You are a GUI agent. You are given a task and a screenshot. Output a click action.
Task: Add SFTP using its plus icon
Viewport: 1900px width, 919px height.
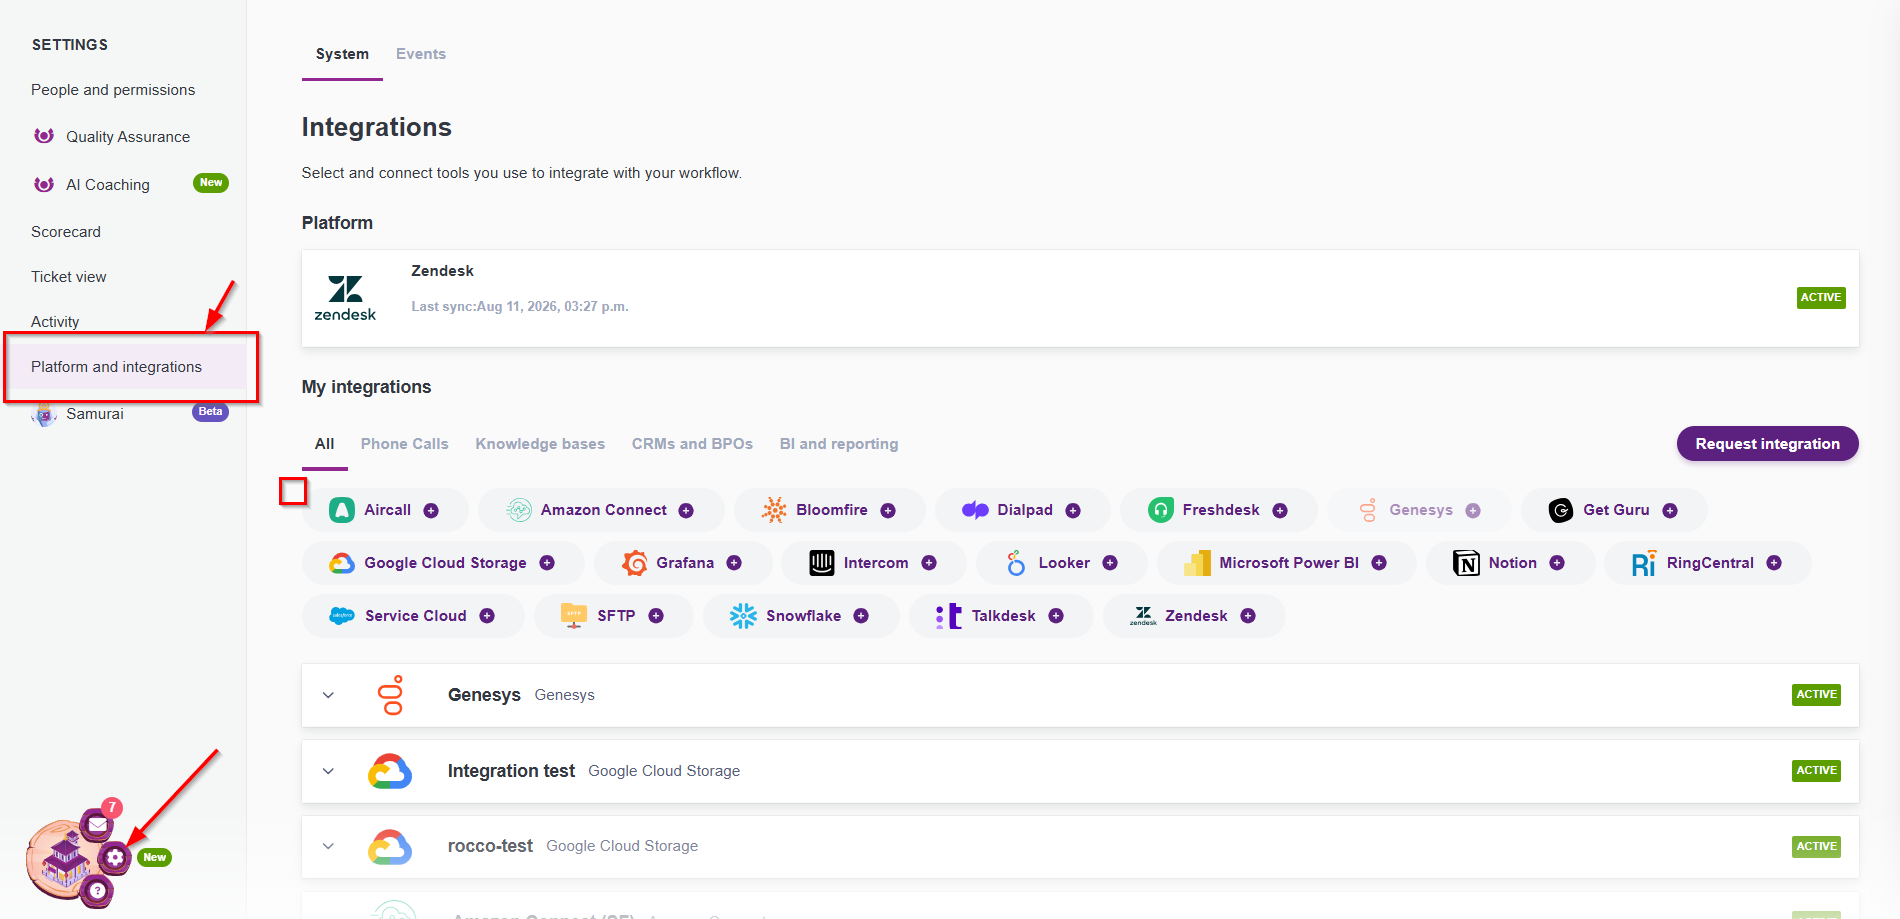(656, 616)
